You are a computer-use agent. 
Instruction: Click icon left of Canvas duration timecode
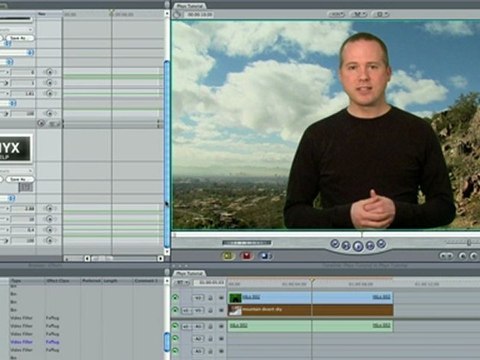pyautogui.click(x=177, y=14)
